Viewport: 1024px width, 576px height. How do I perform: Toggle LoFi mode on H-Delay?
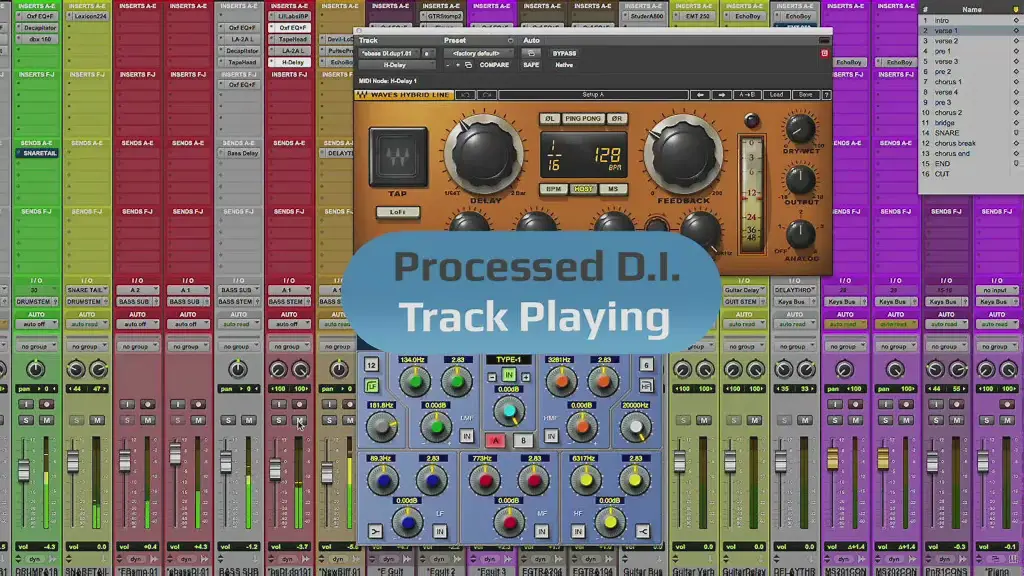click(398, 212)
